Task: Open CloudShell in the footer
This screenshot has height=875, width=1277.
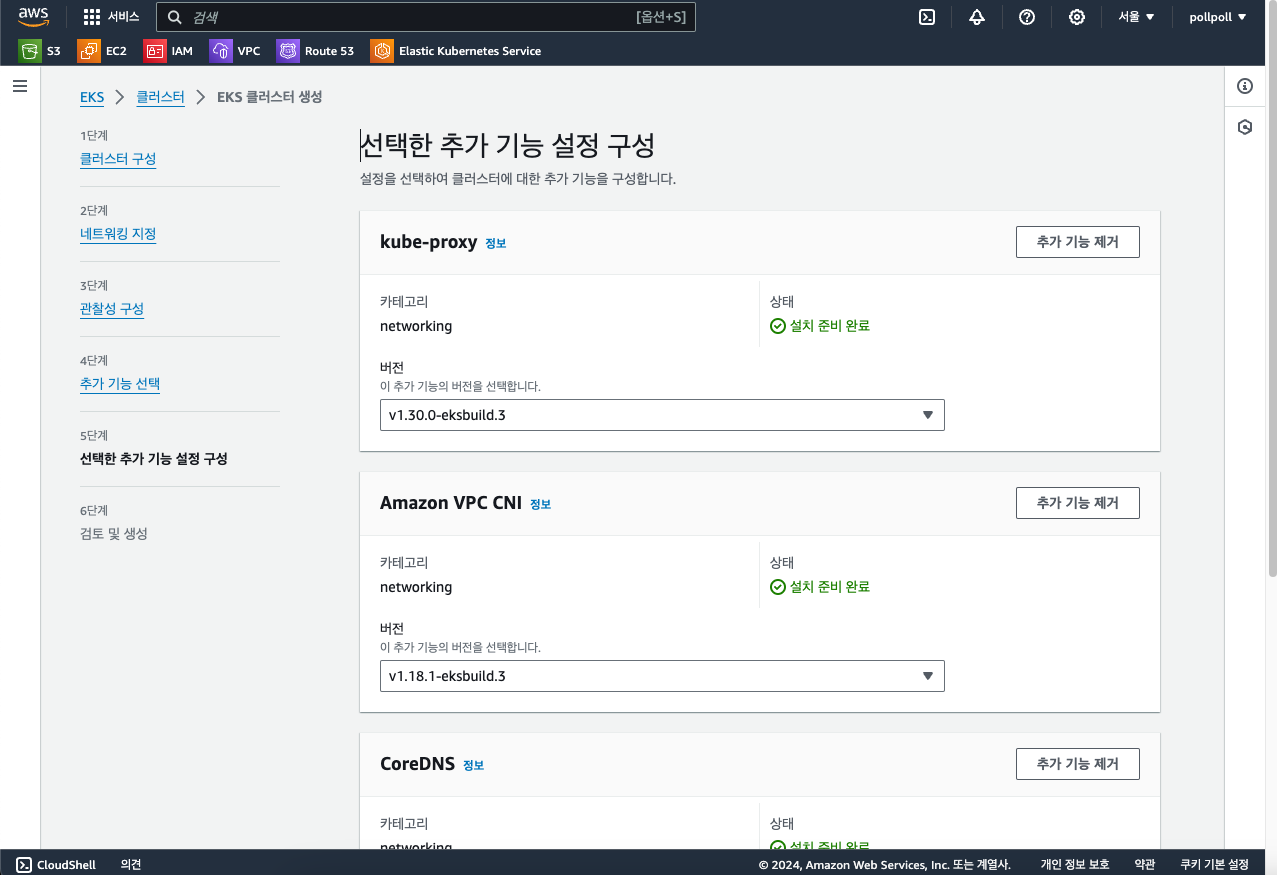Action: tap(57, 865)
